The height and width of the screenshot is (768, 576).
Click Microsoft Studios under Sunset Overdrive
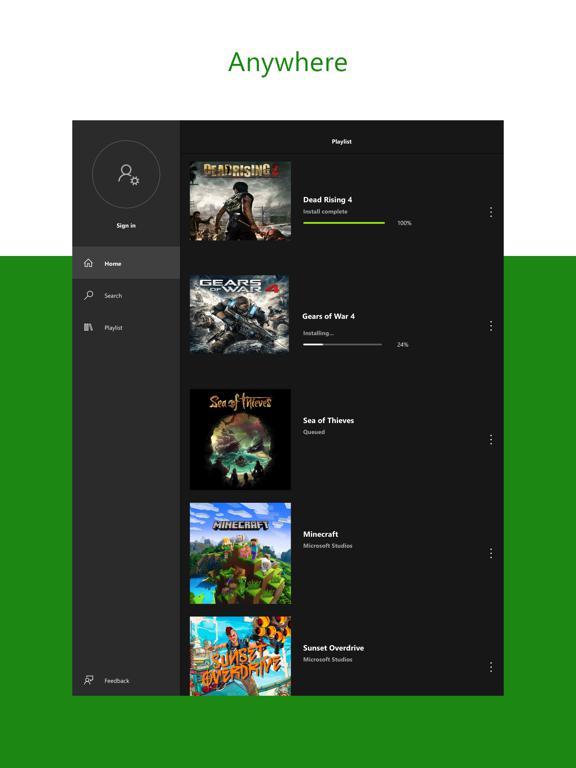pyautogui.click(x=327, y=659)
